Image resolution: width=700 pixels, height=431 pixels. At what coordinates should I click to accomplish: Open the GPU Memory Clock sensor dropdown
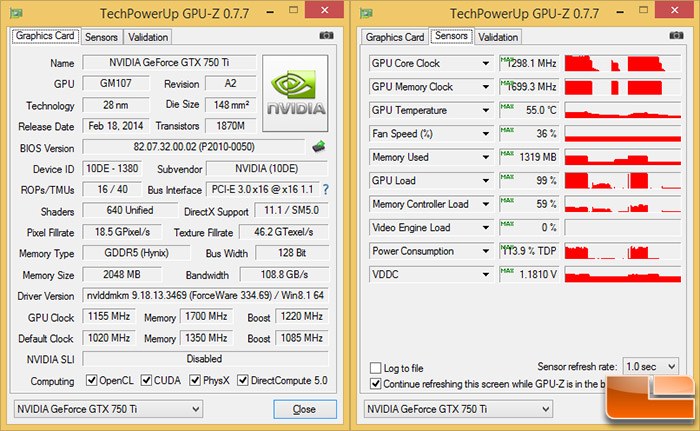pos(486,87)
